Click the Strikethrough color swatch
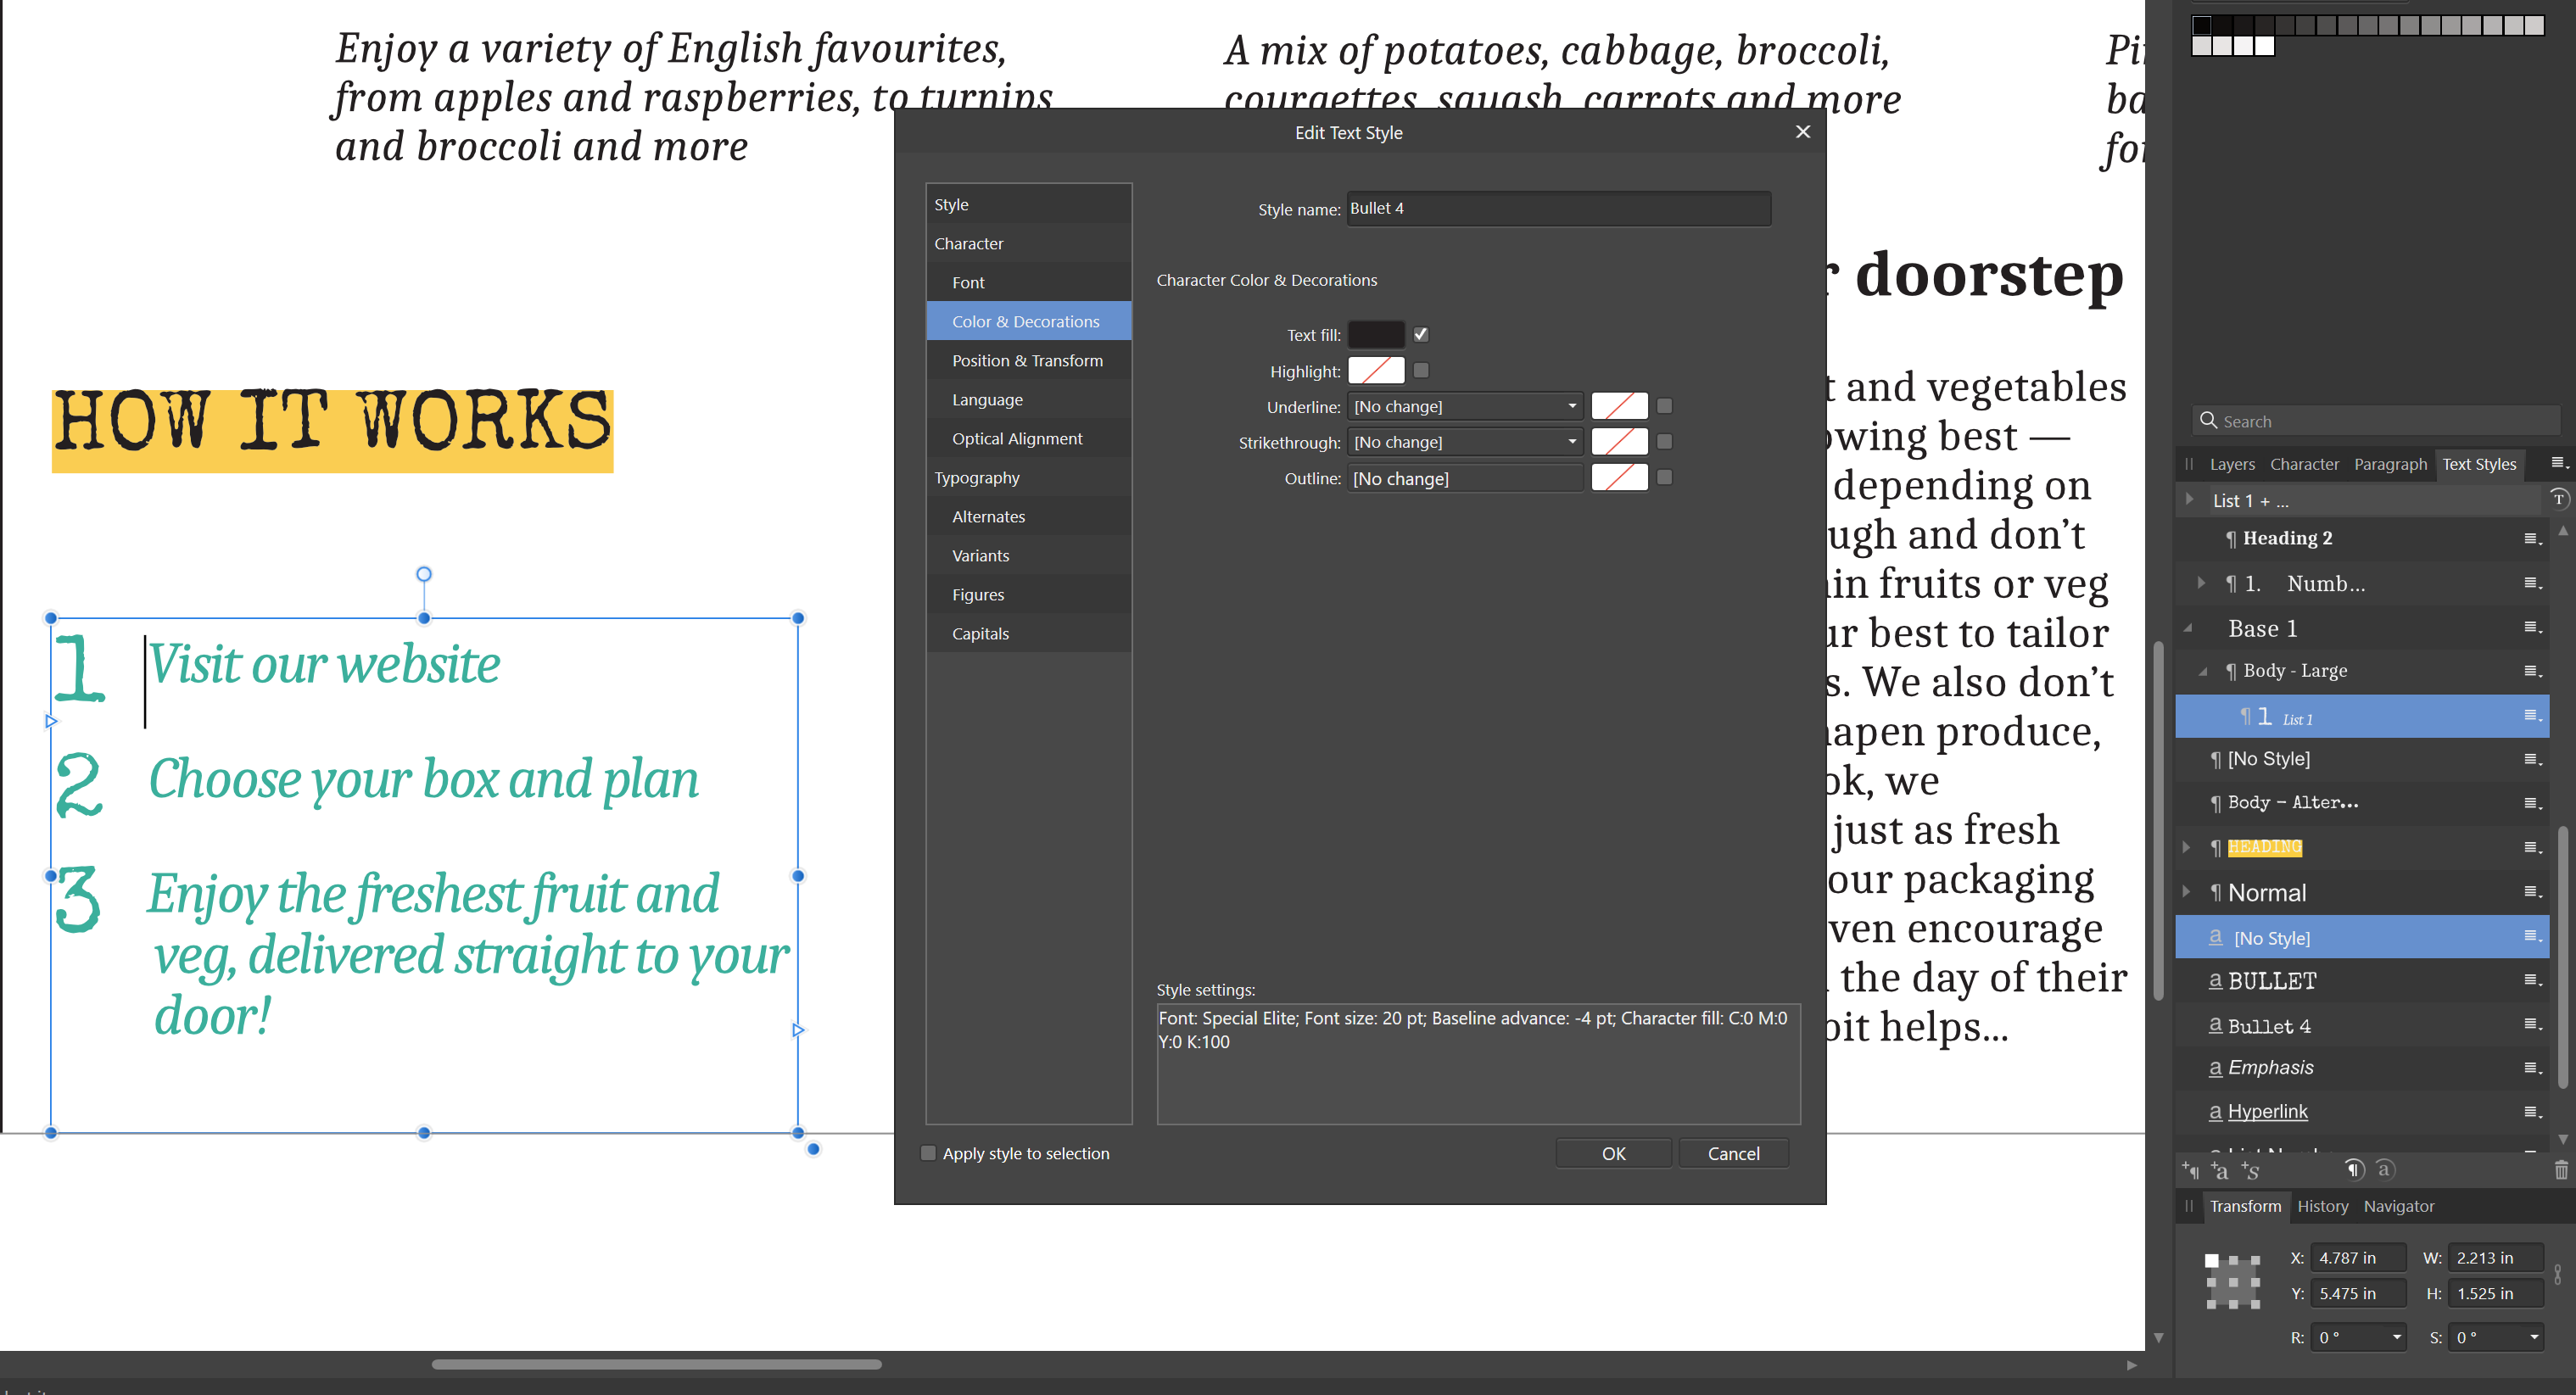2576x1395 pixels. 1619,442
